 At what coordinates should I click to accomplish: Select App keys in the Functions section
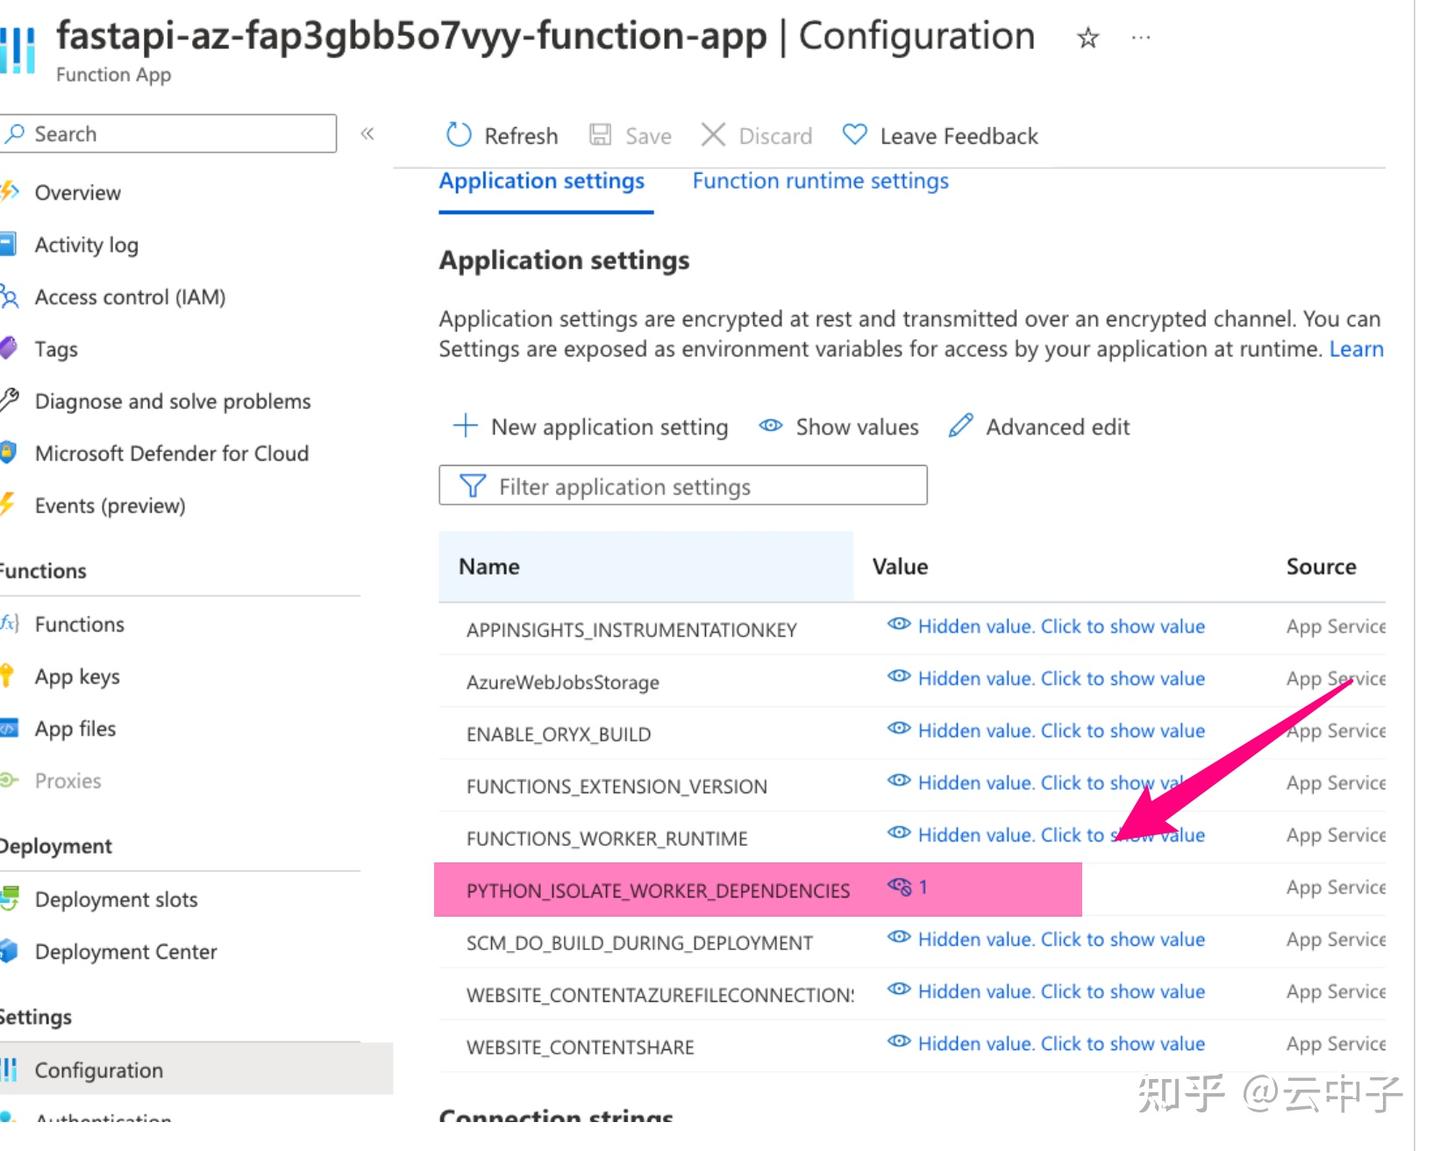point(77,676)
